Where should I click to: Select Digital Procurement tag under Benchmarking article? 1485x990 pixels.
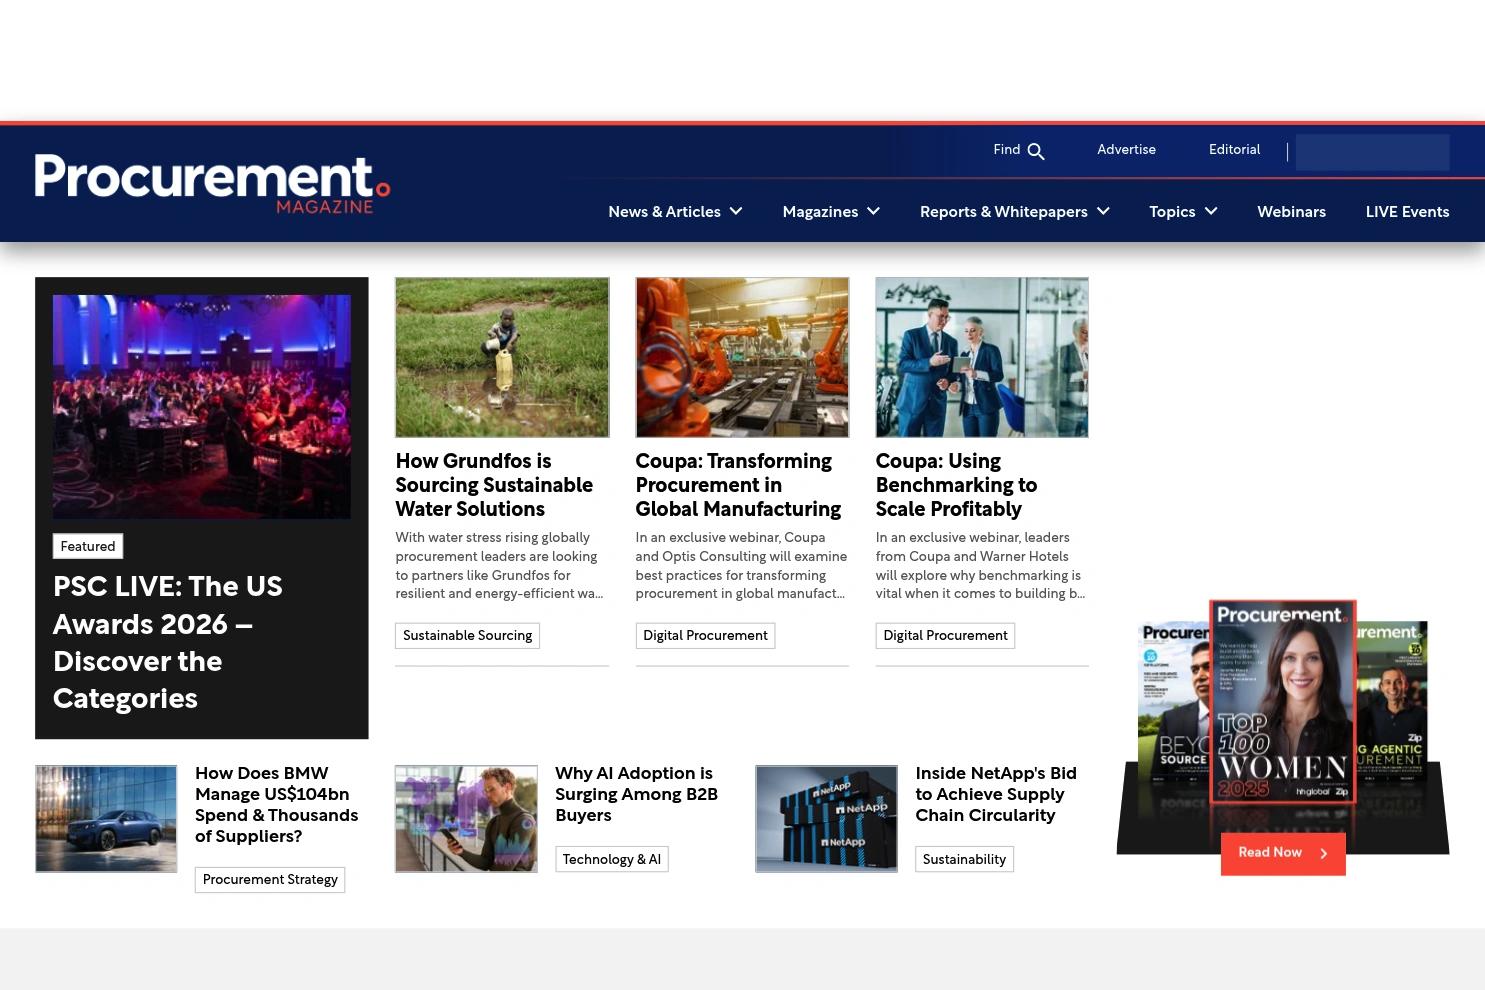pyautogui.click(x=945, y=635)
